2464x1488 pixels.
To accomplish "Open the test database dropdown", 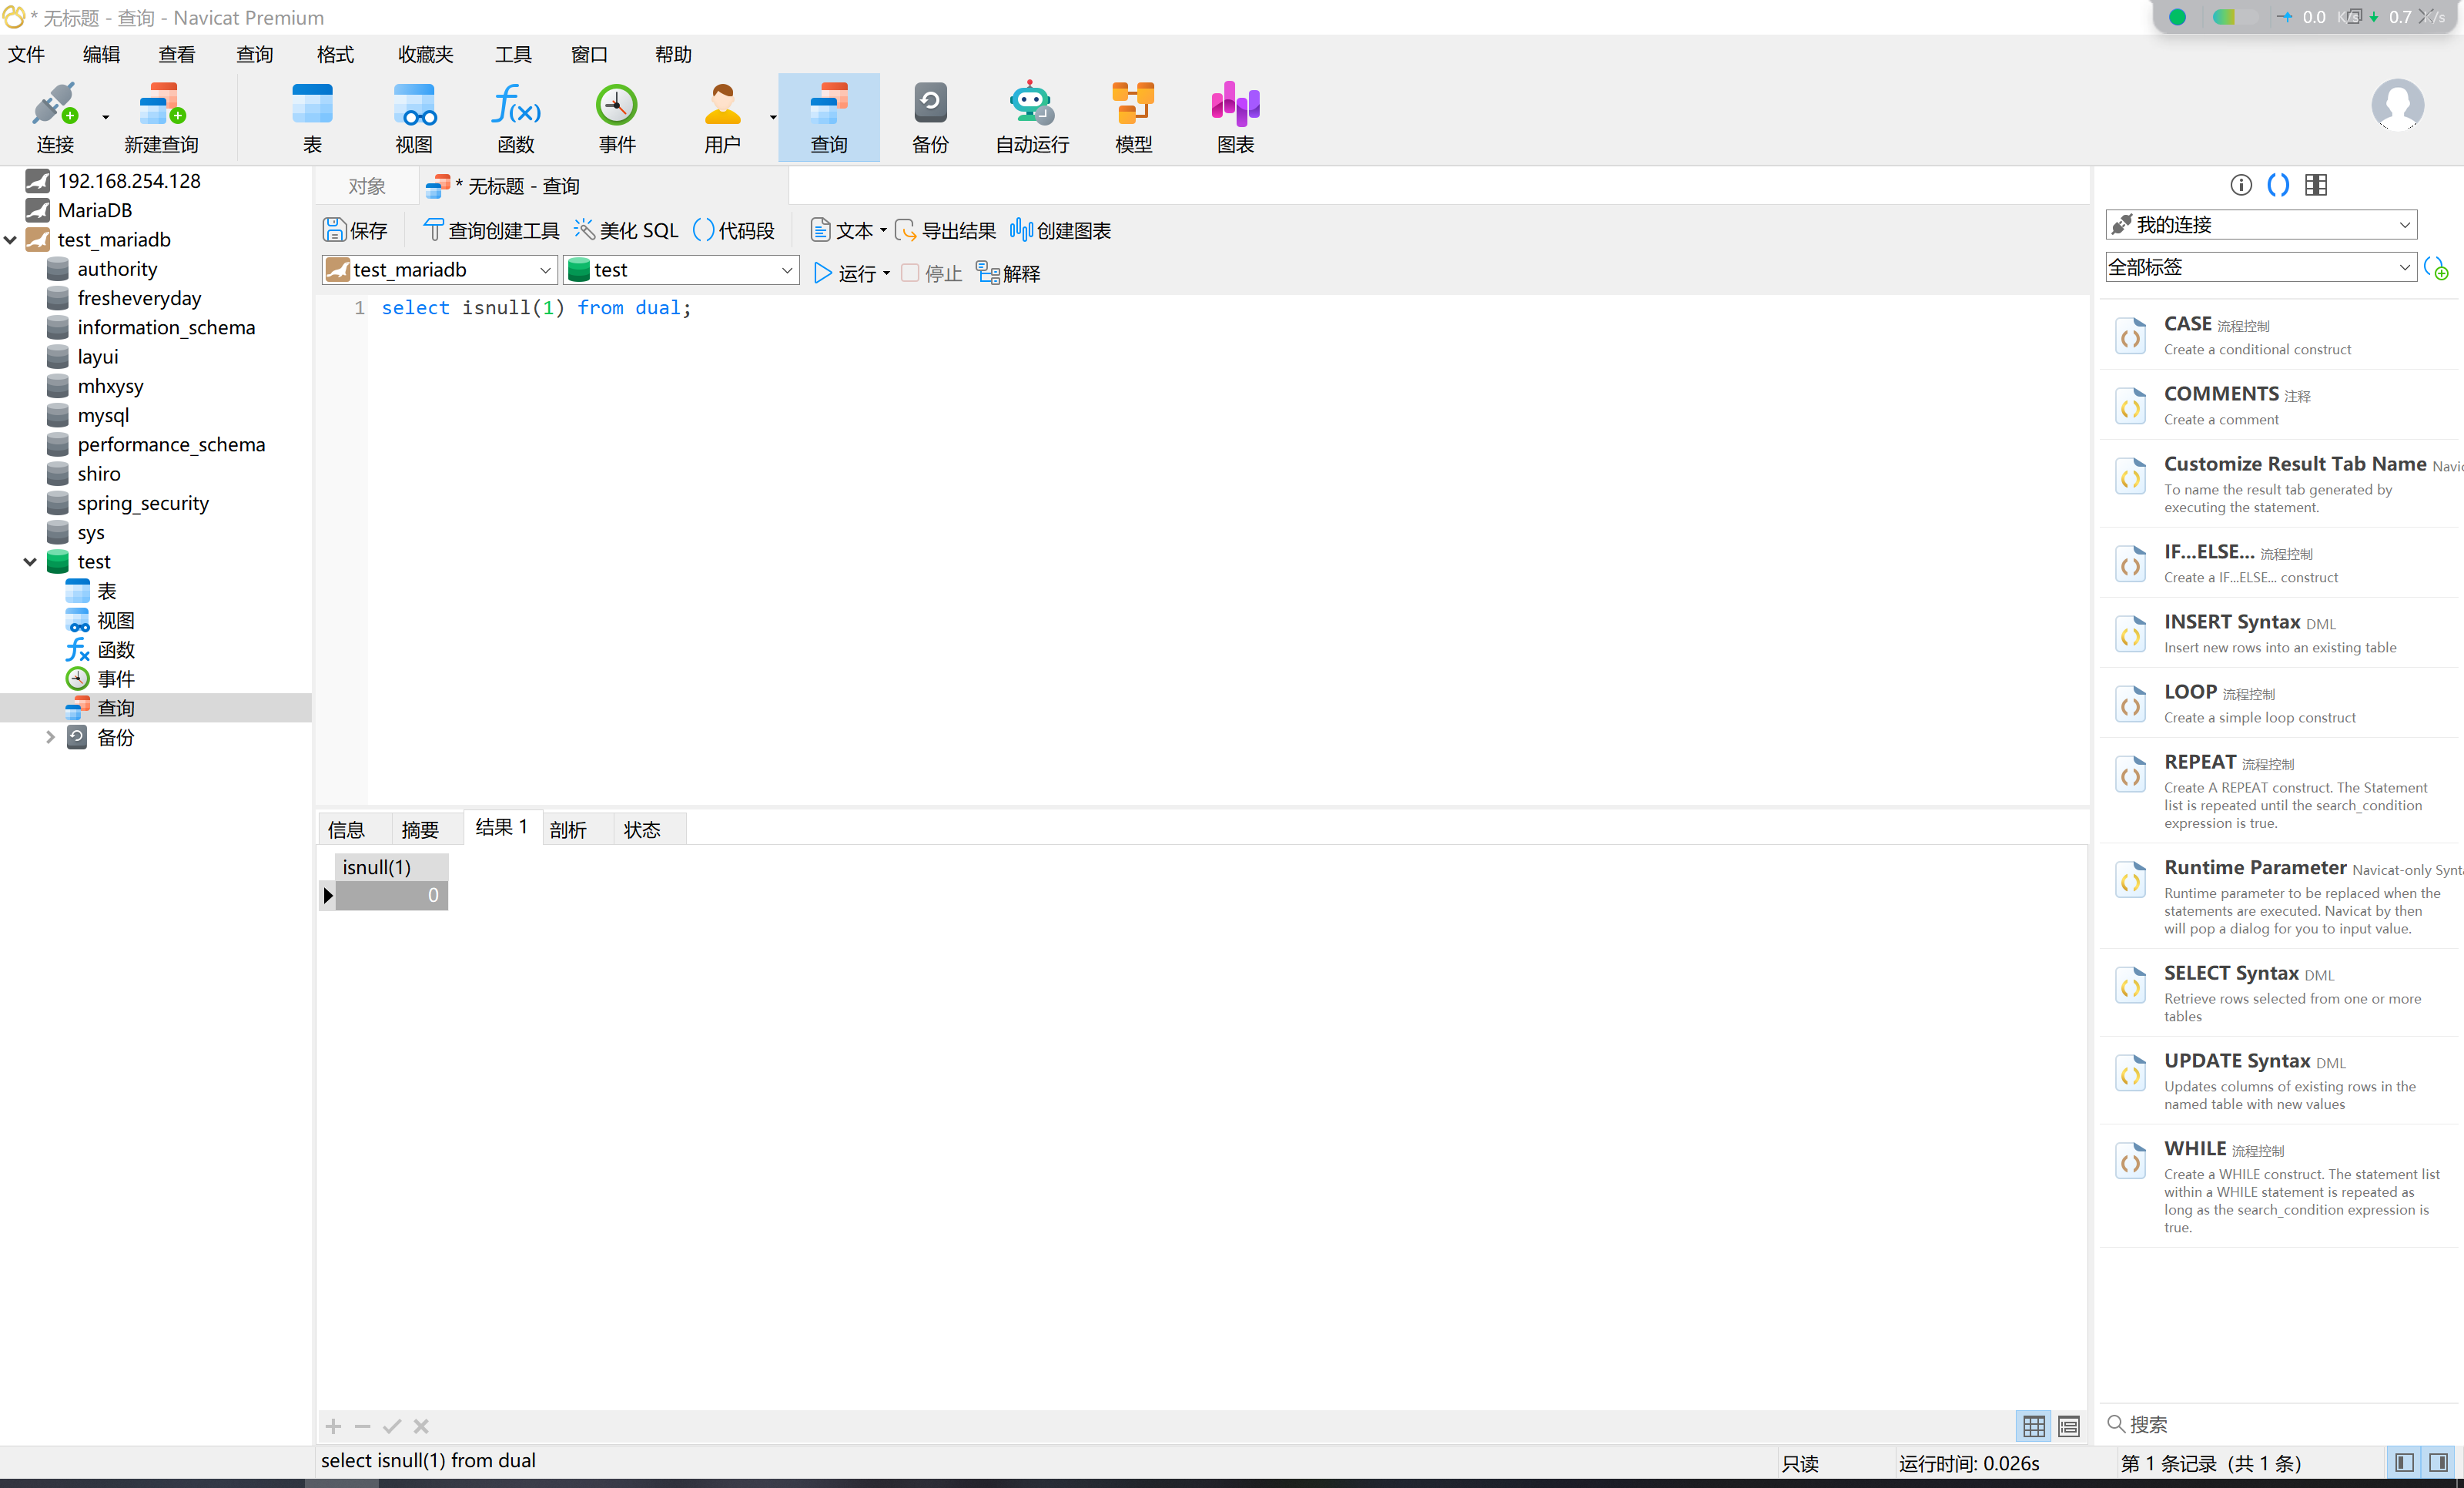I will click(681, 270).
